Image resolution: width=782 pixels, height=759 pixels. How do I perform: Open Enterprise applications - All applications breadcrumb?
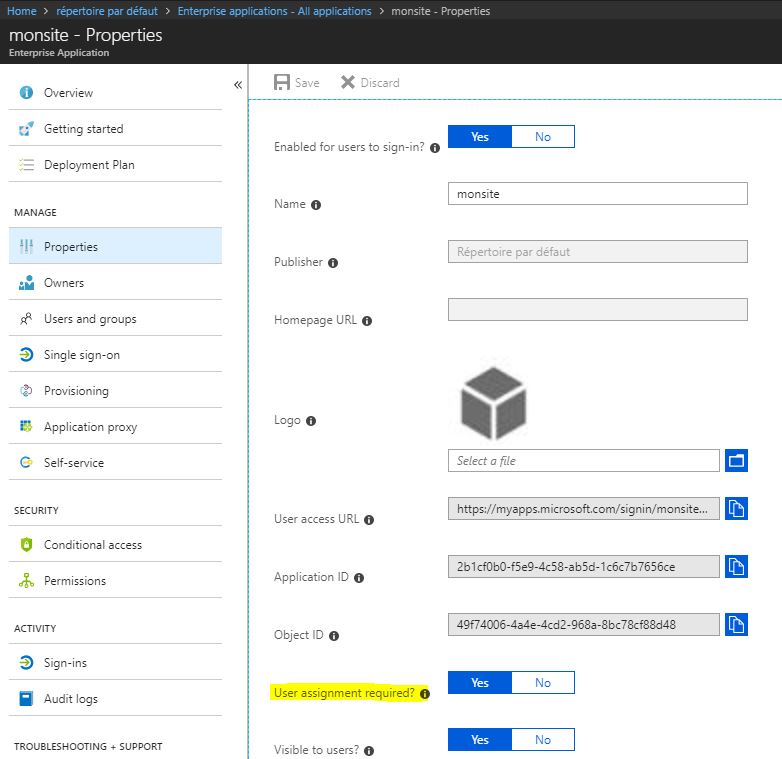click(274, 11)
